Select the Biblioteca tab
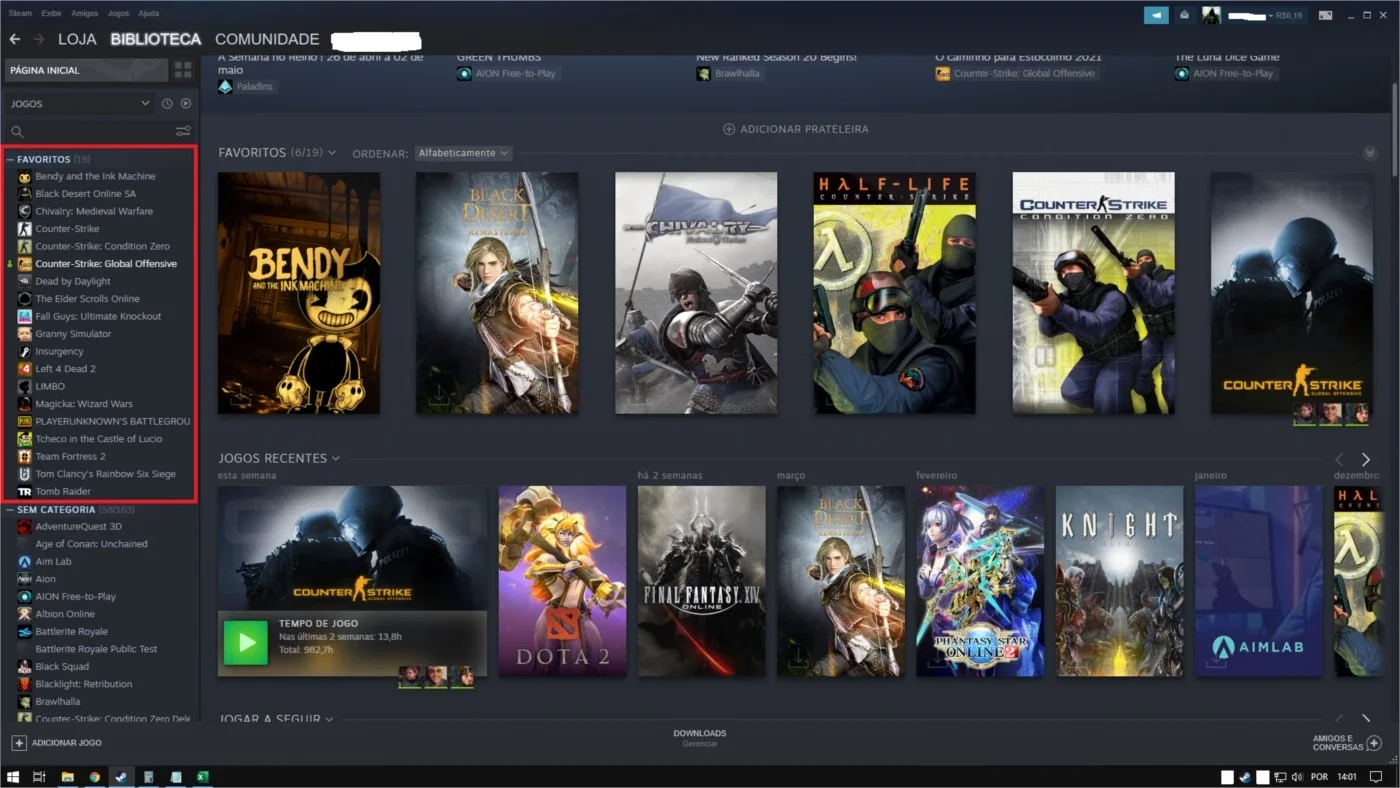 [x=156, y=39]
